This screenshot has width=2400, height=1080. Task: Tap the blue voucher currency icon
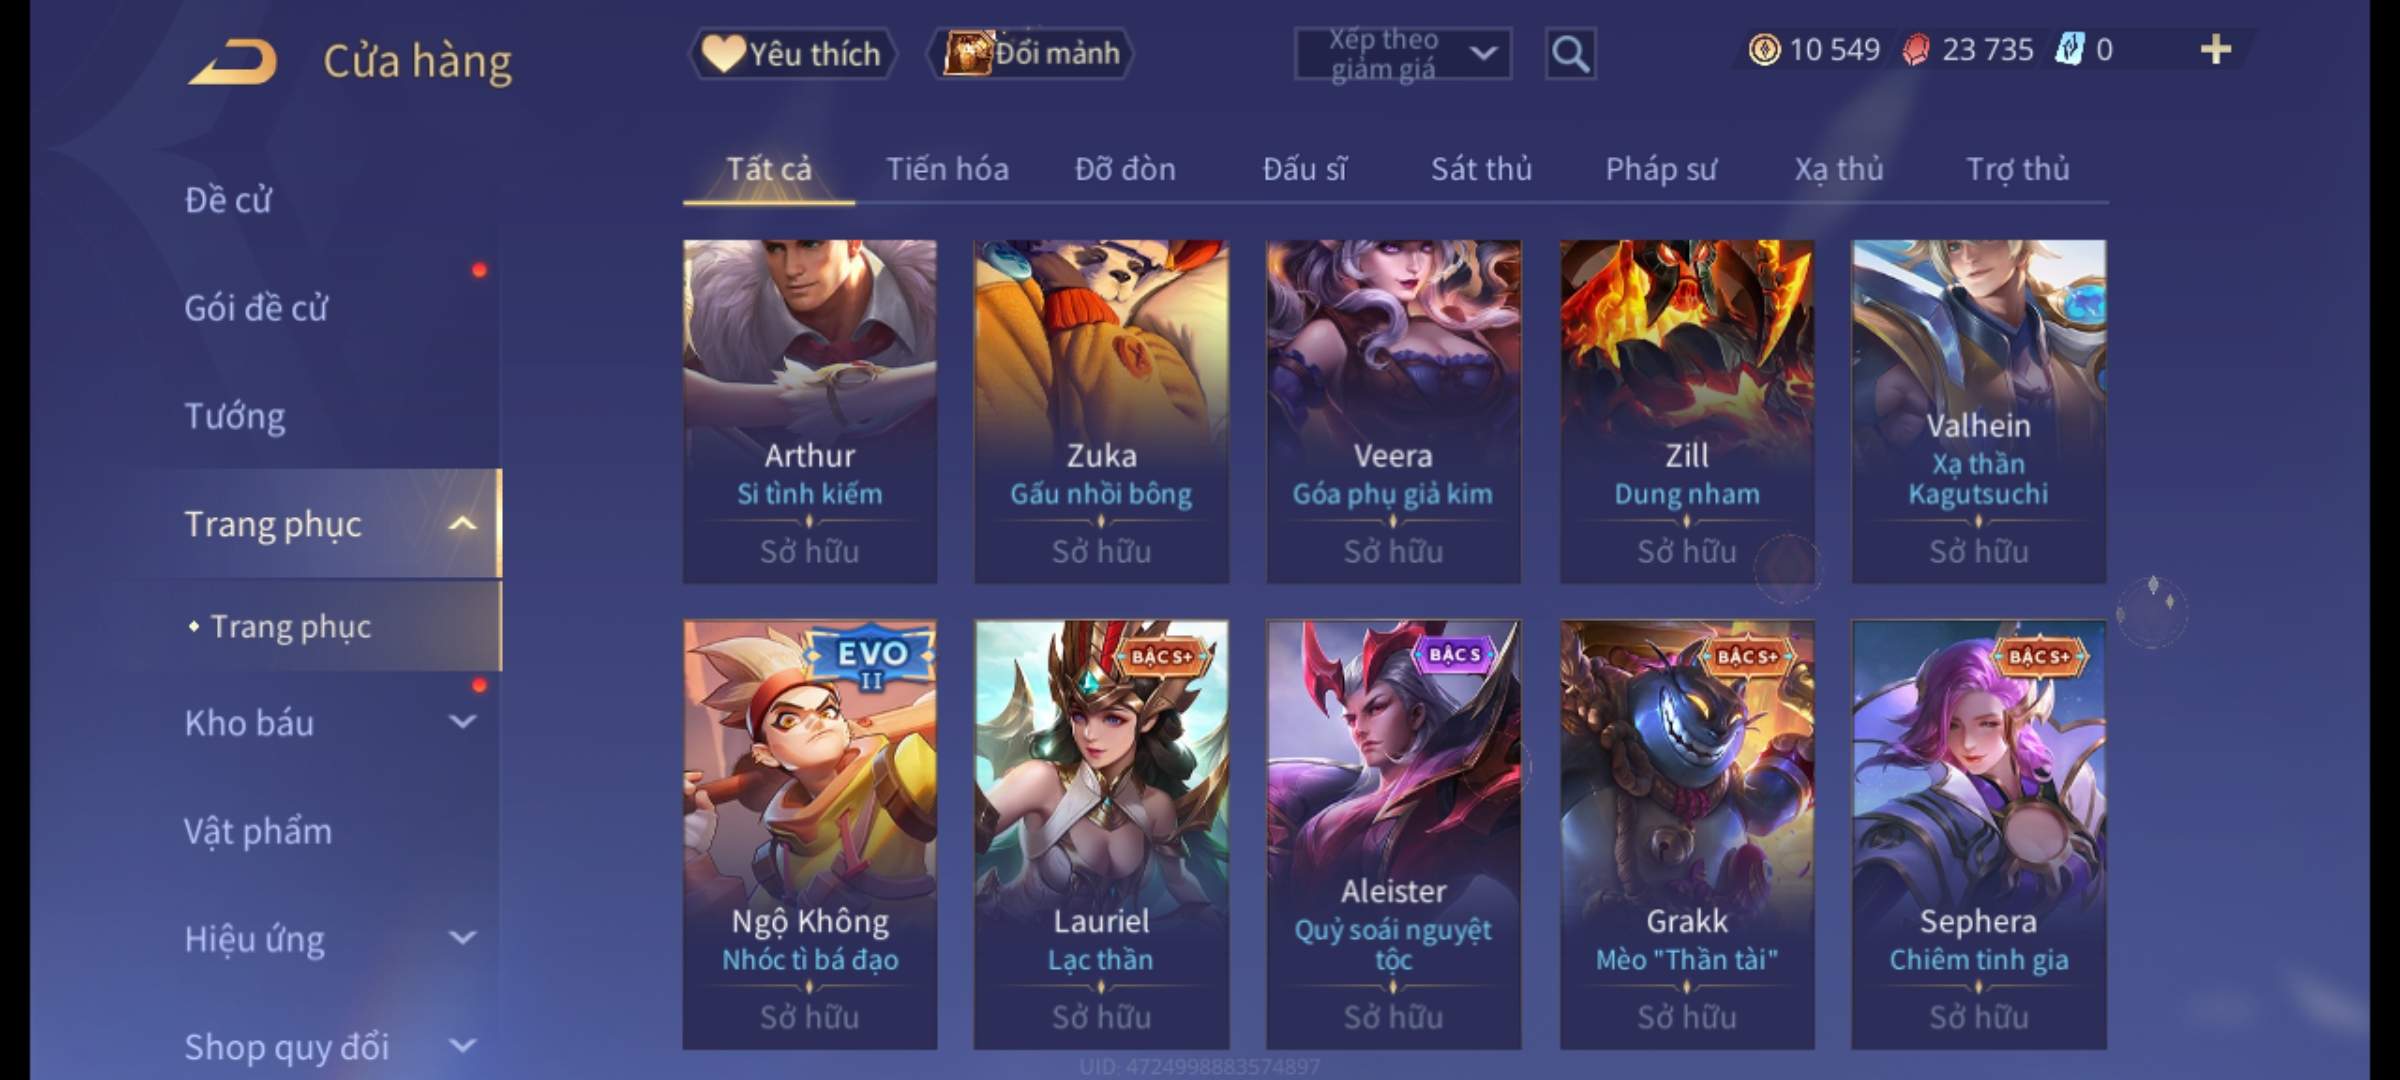pos(2068,50)
